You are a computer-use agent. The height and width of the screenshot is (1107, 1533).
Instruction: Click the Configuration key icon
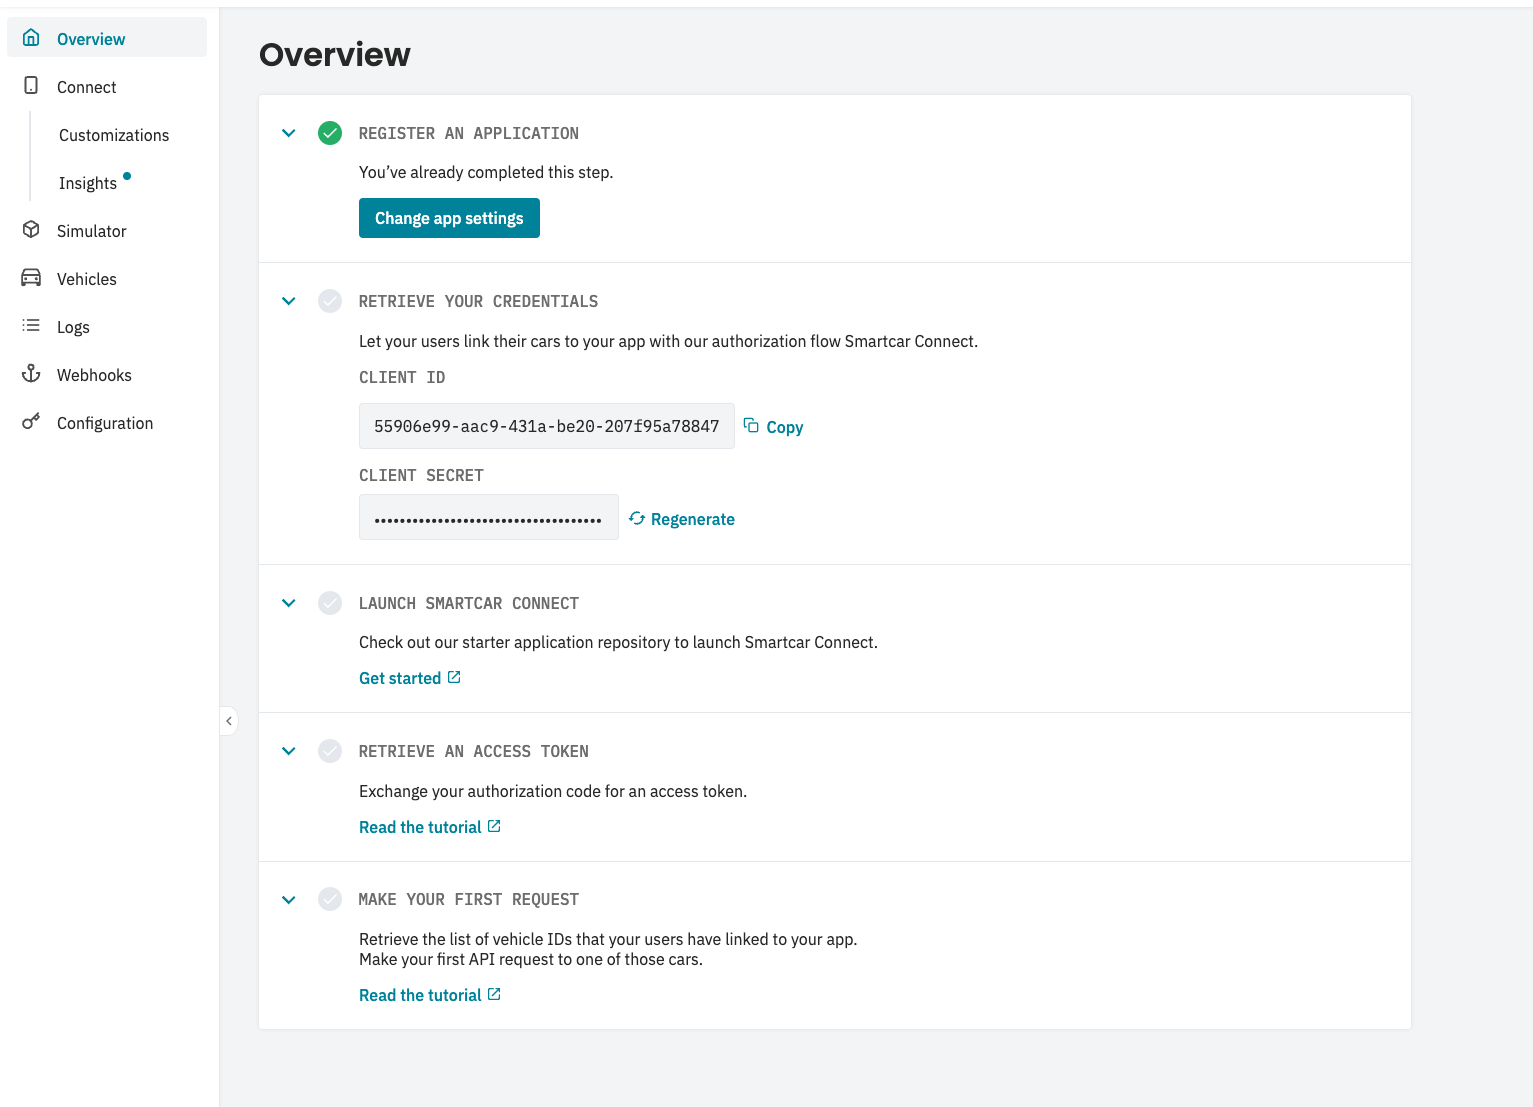click(31, 422)
